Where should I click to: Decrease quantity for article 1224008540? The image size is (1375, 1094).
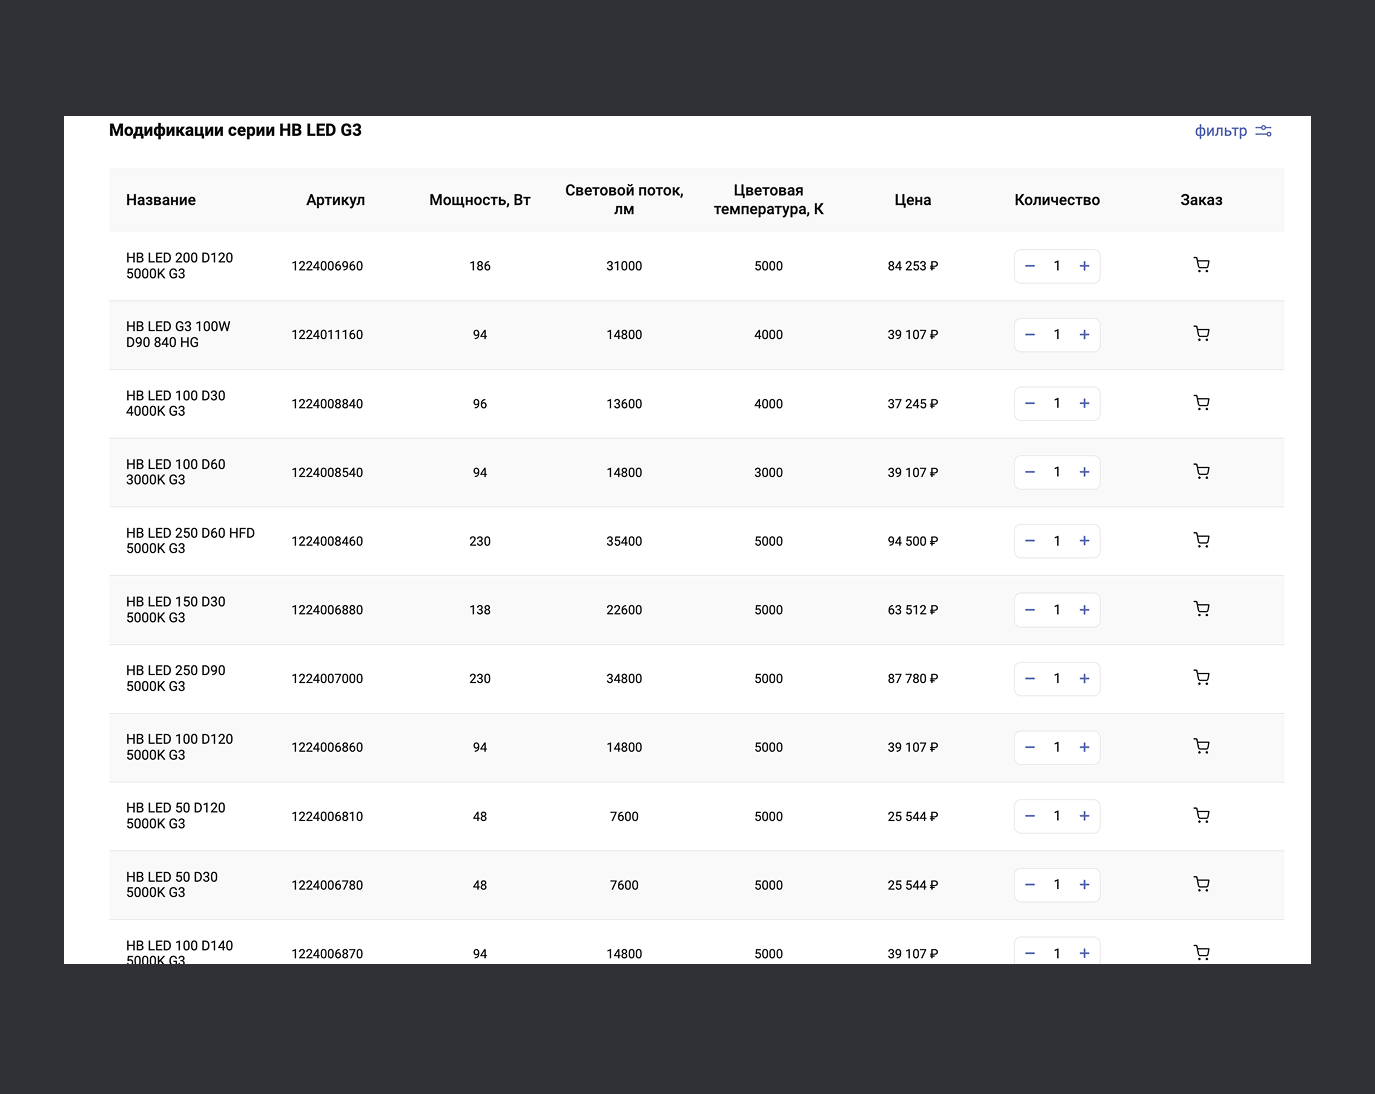[x=1030, y=472]
